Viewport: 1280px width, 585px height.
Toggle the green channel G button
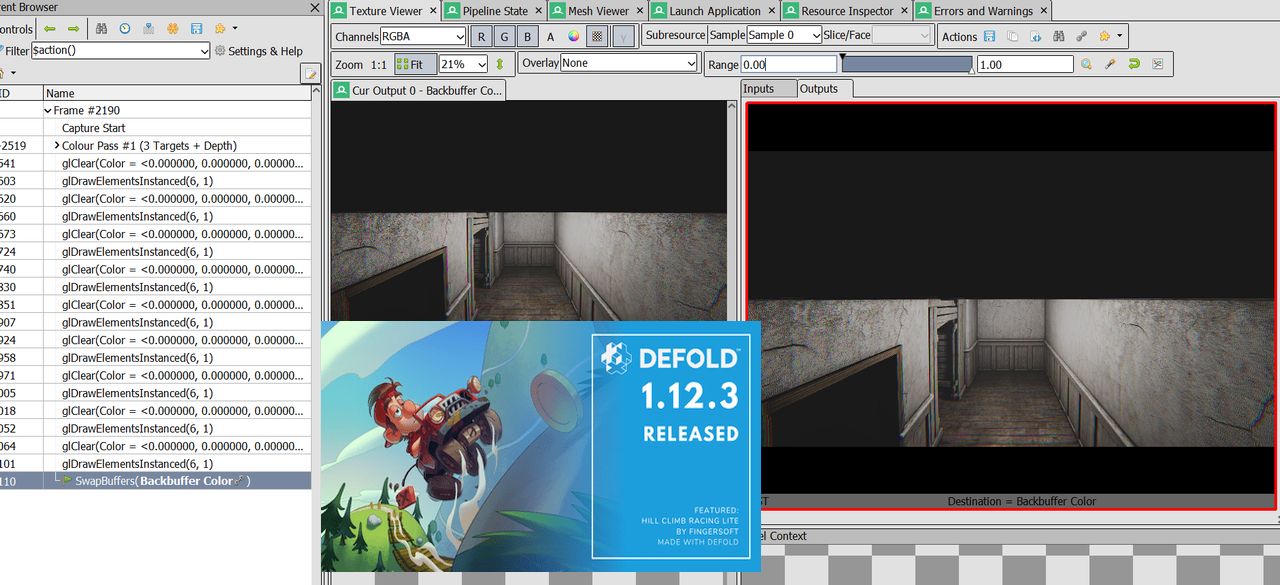[504, 36]
